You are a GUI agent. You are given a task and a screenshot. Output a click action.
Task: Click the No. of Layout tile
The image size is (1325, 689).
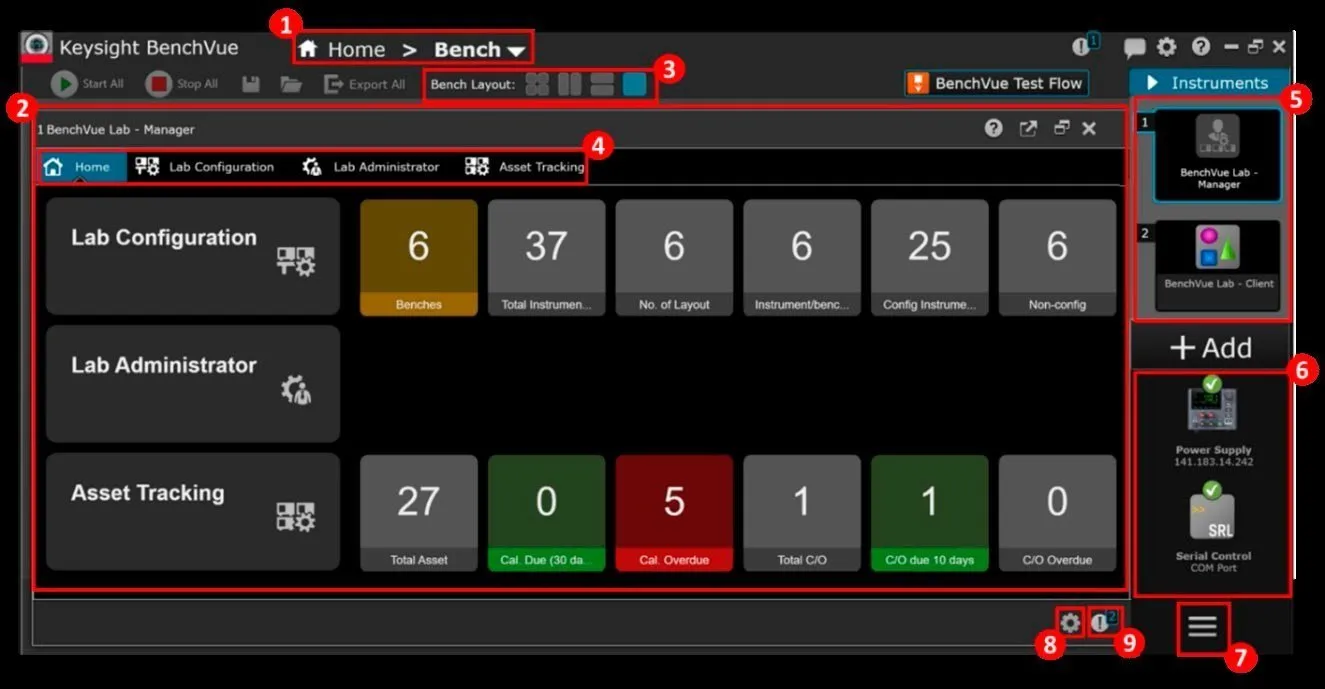tap(674, 258)
